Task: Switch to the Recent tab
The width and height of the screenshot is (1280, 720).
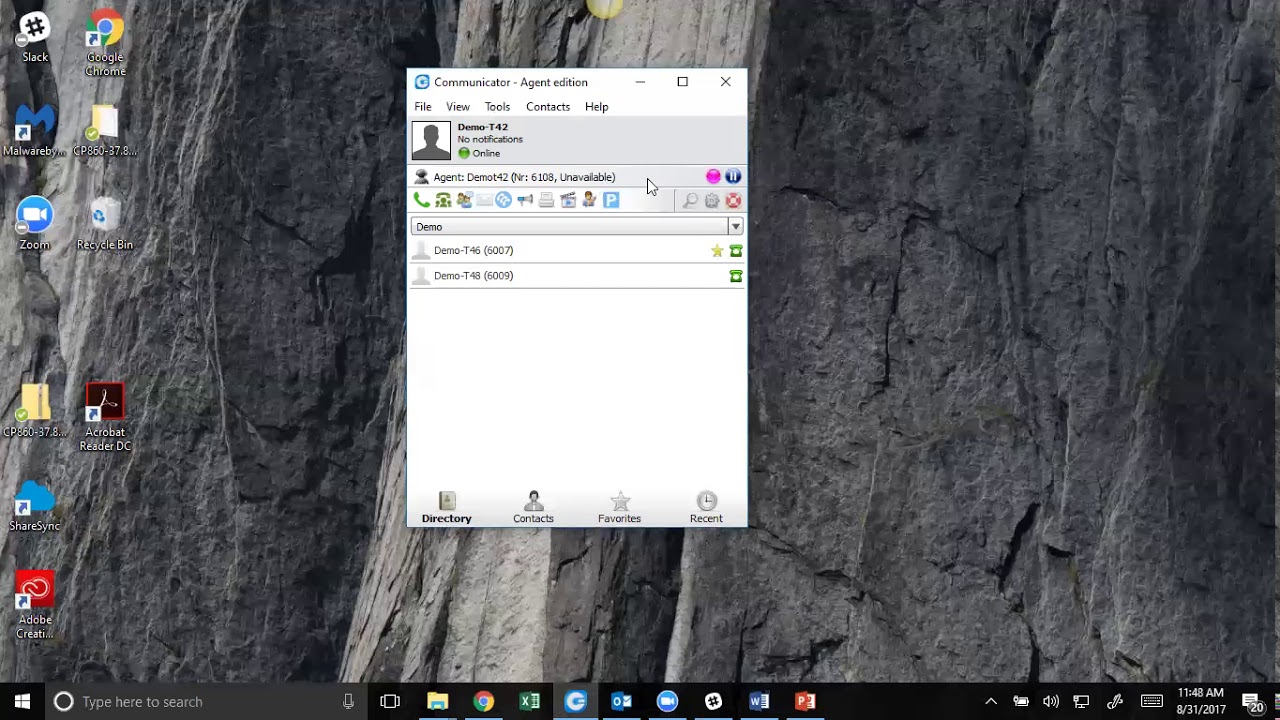Action: (x=706, y=508)
